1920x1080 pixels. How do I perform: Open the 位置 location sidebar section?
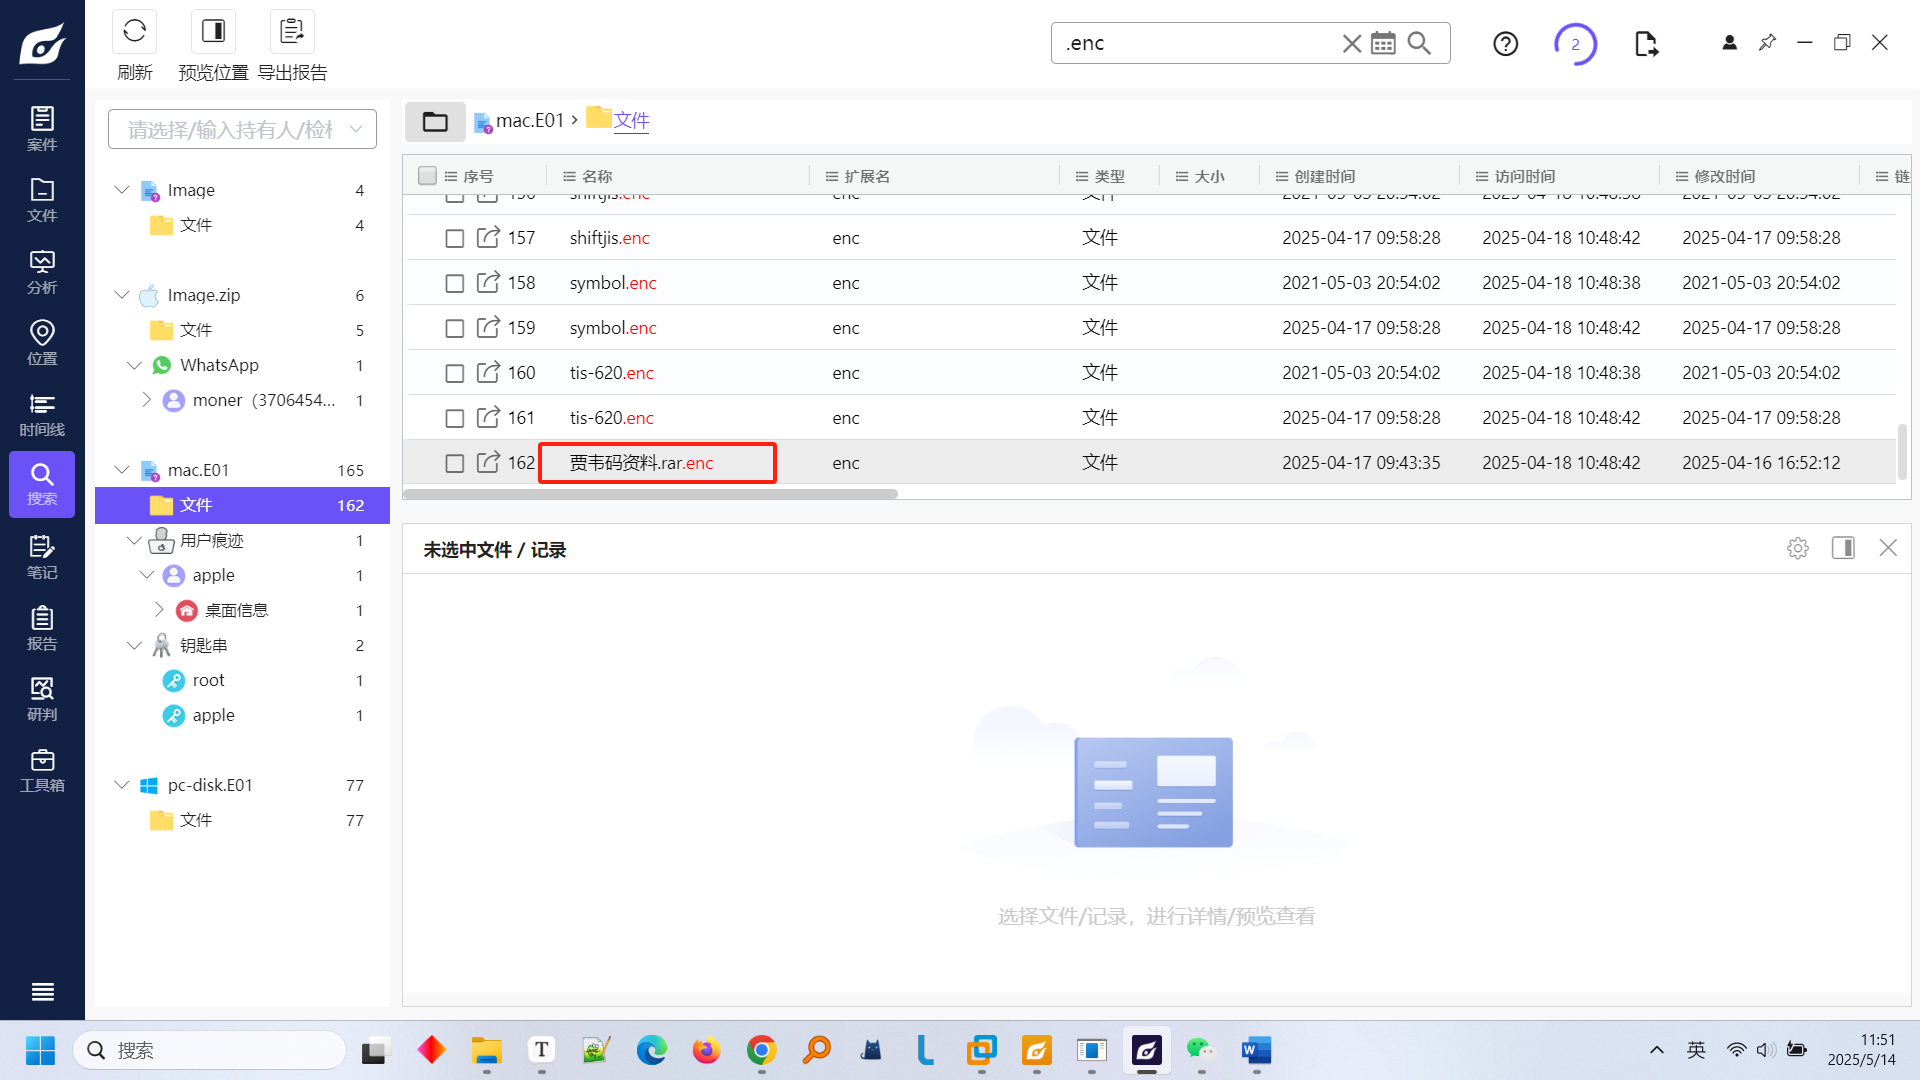(42, 343)
